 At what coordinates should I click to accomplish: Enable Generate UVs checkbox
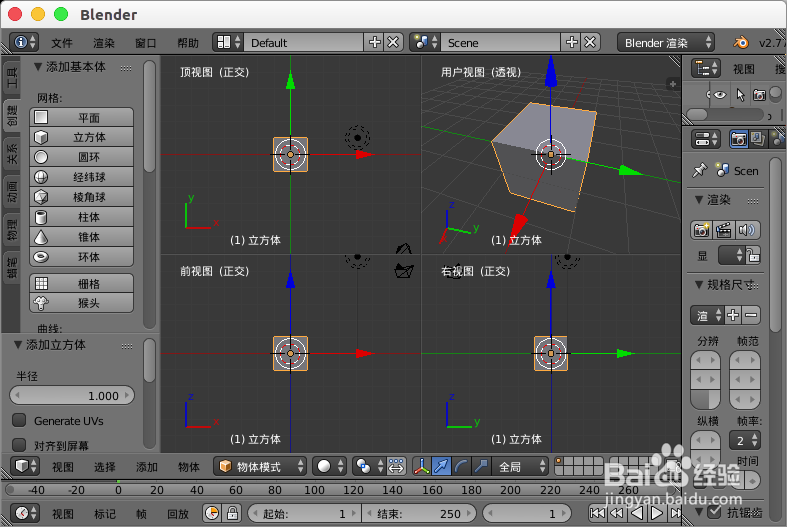pos(19,420)
